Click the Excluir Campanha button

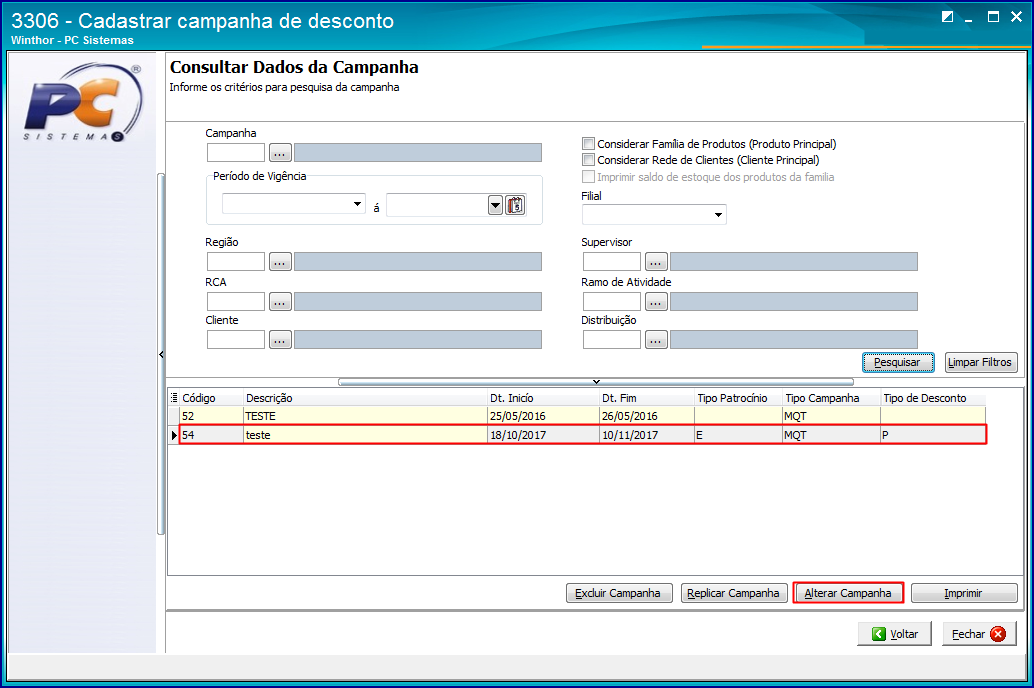[619, 593]
